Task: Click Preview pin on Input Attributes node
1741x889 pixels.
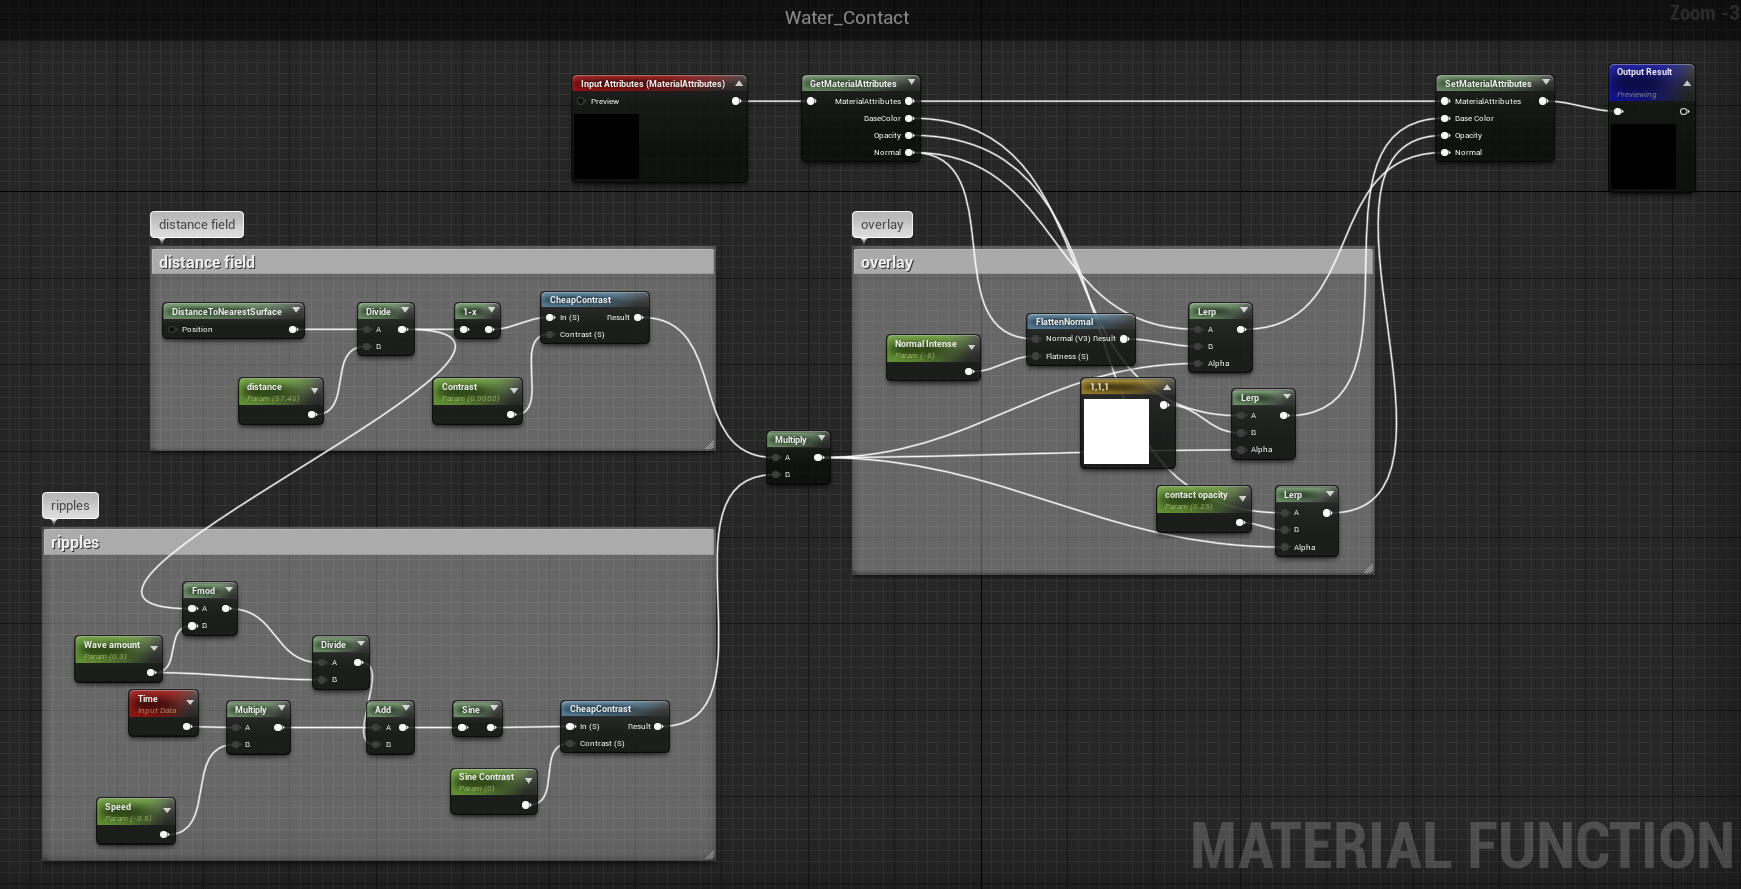Action: click(x=581, y=102)
